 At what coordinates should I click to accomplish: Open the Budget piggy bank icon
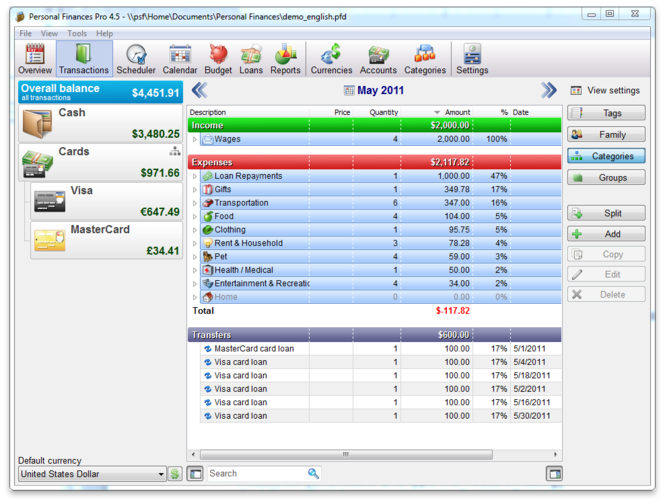(218, 59)
